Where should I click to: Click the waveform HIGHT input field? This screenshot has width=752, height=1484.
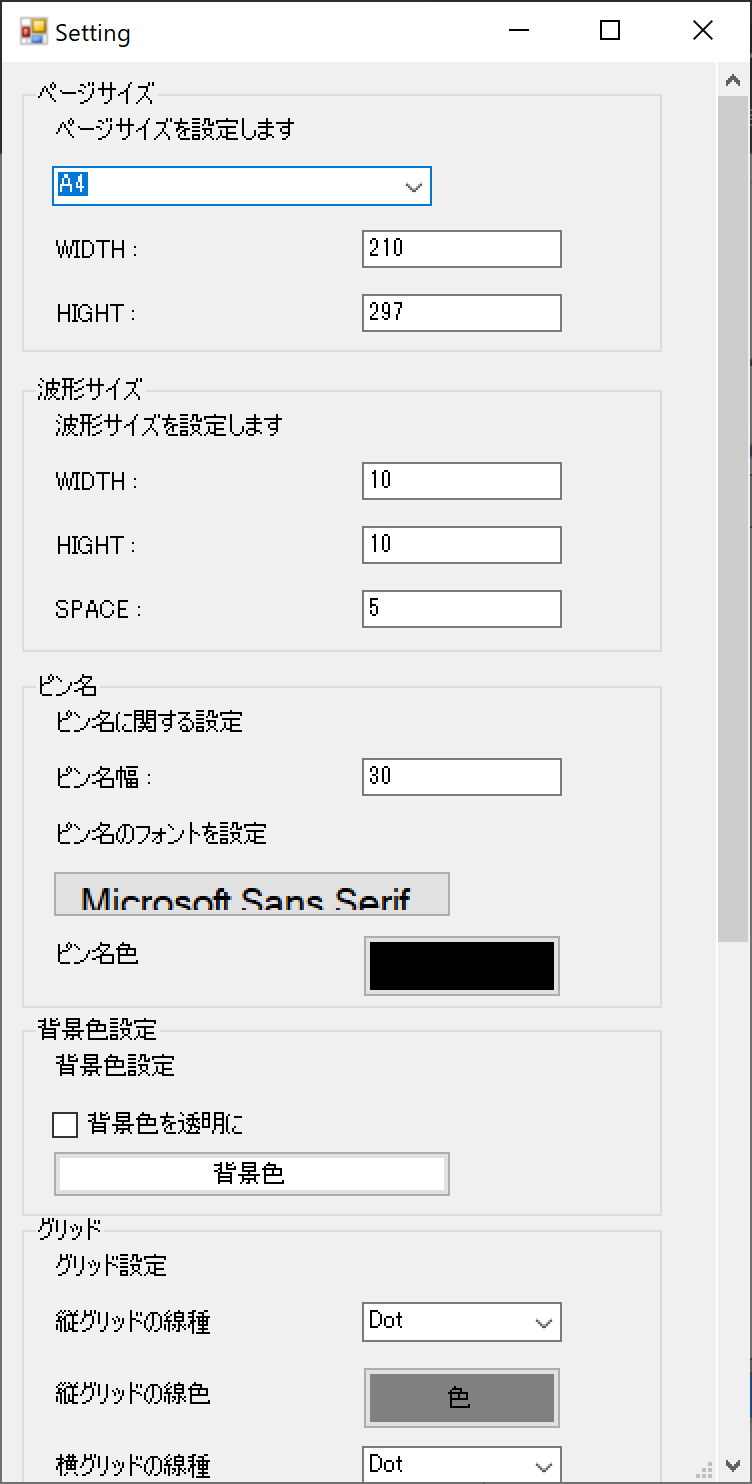(462, 545)
